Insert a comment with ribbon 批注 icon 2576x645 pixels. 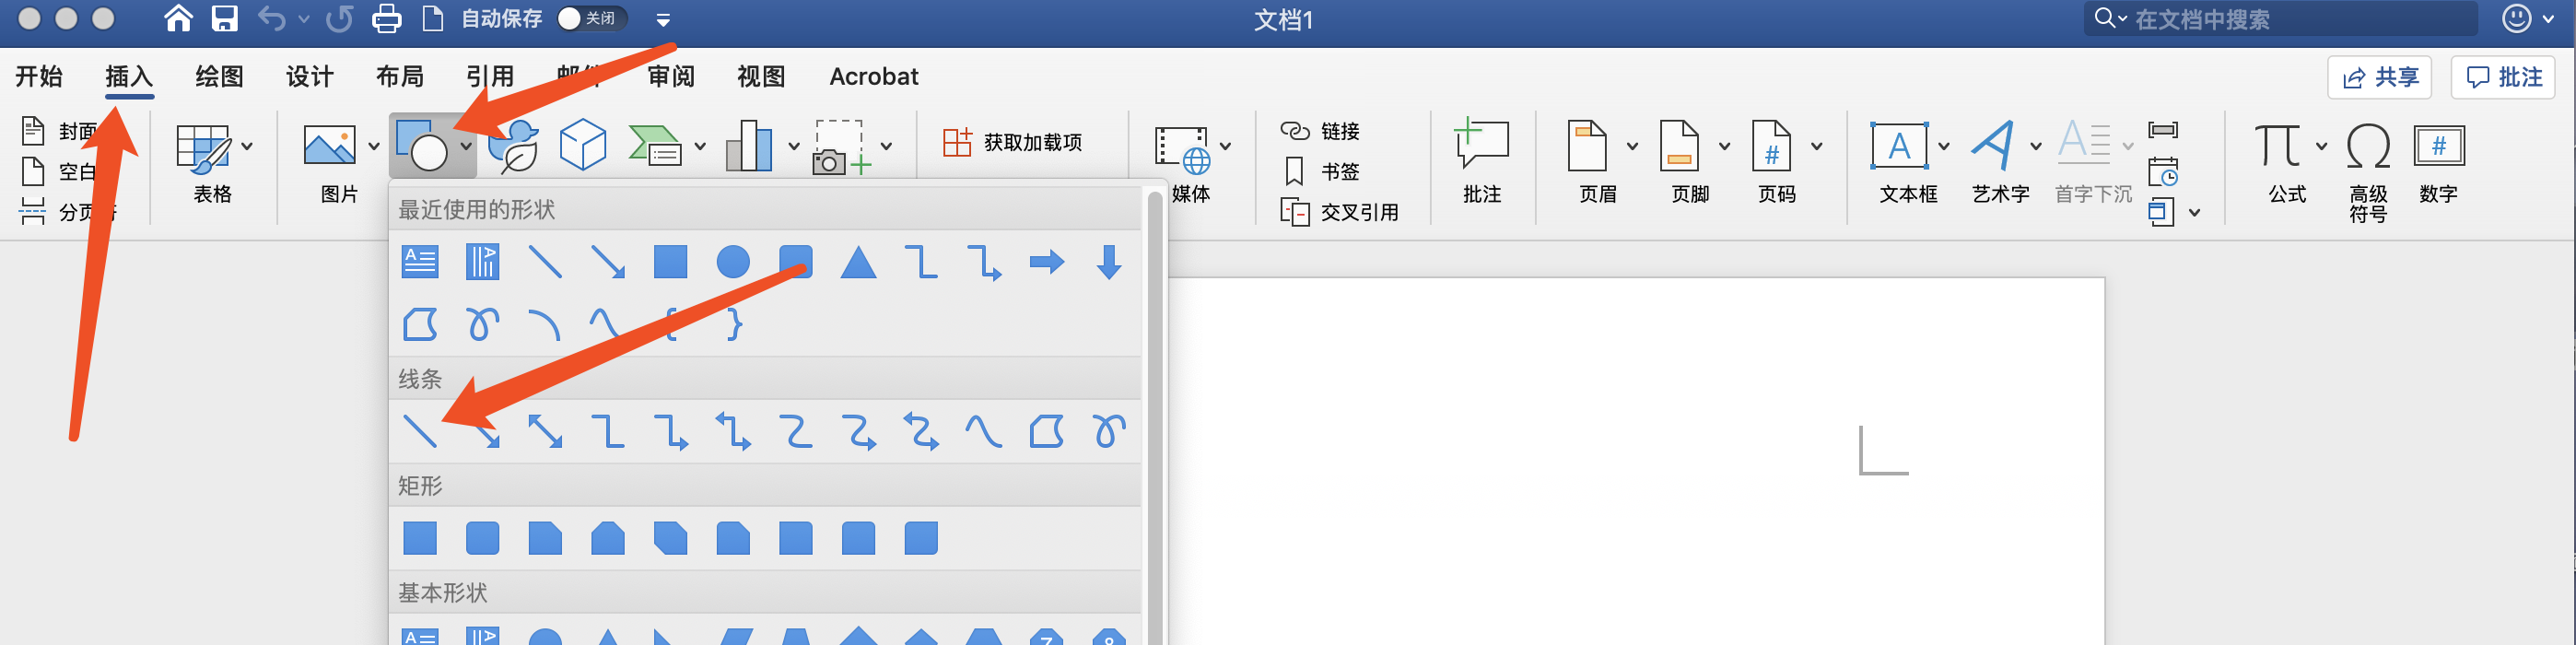coord(1481,146)
